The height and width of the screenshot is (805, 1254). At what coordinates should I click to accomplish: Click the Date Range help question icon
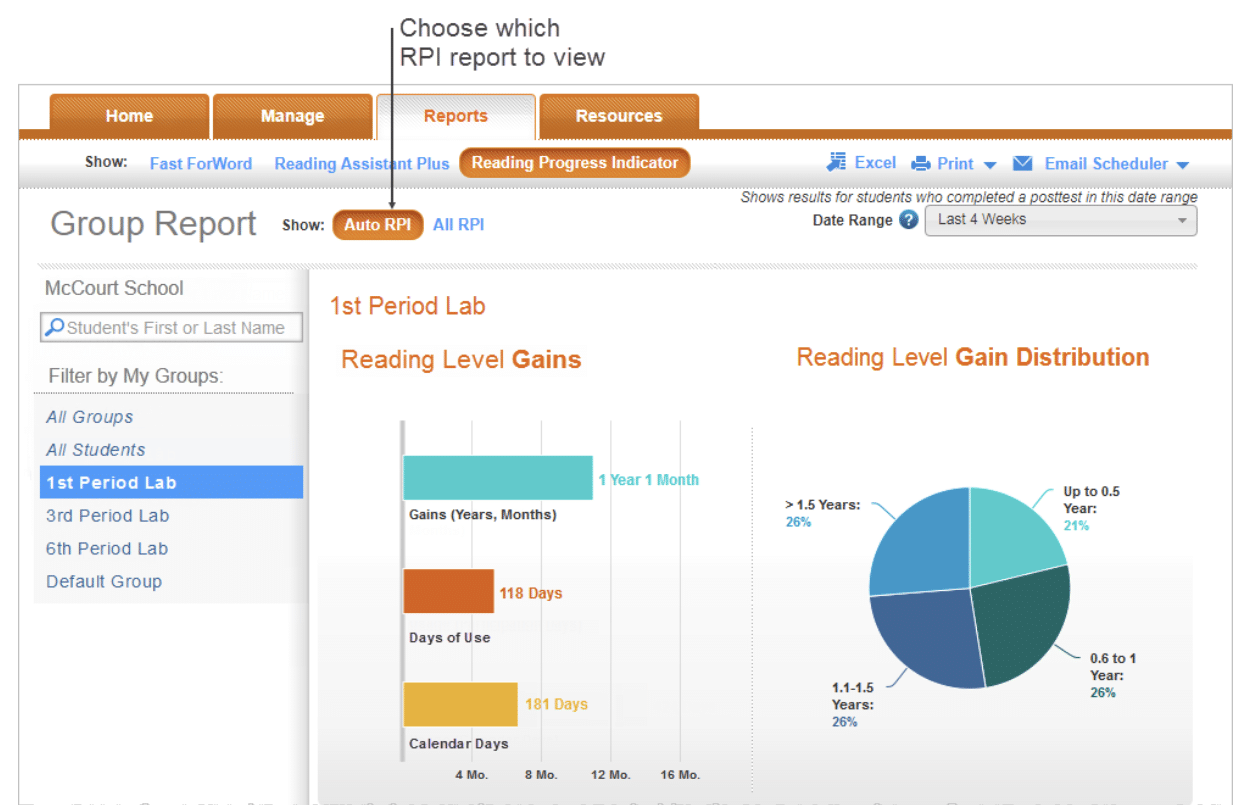tap(908, 220)
